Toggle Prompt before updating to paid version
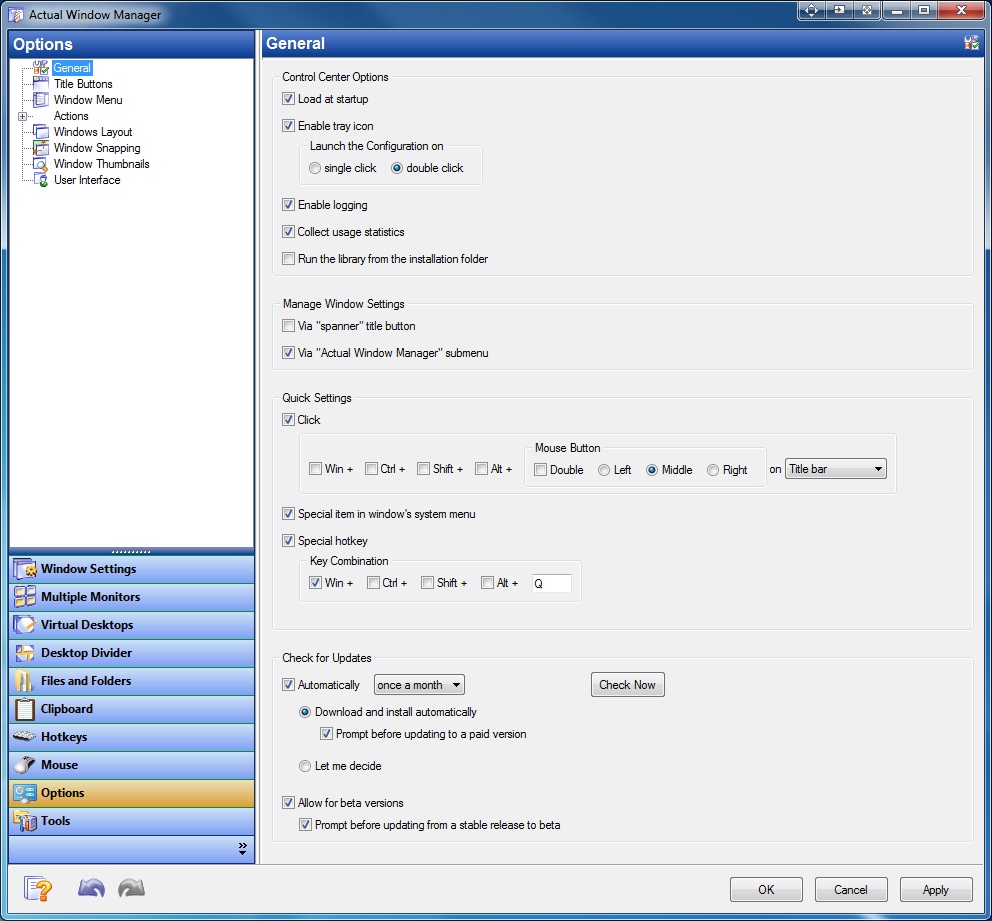992x921 pixels. (x=326, y=734)
